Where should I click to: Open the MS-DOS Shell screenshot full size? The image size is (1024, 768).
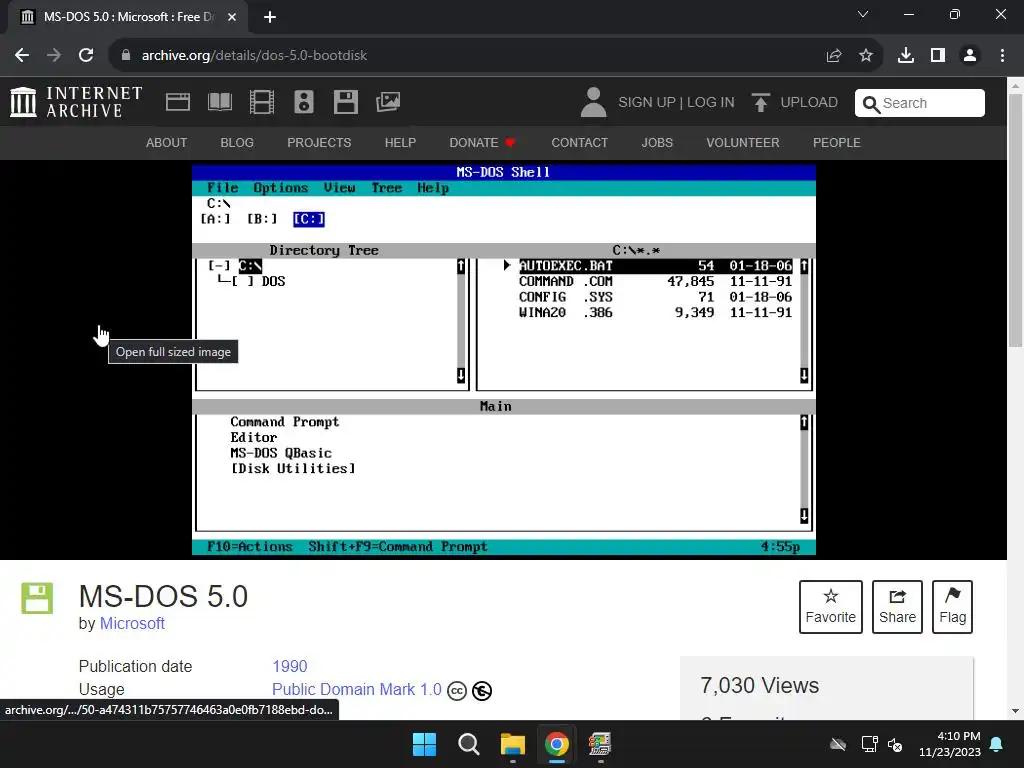pos(504,360)
